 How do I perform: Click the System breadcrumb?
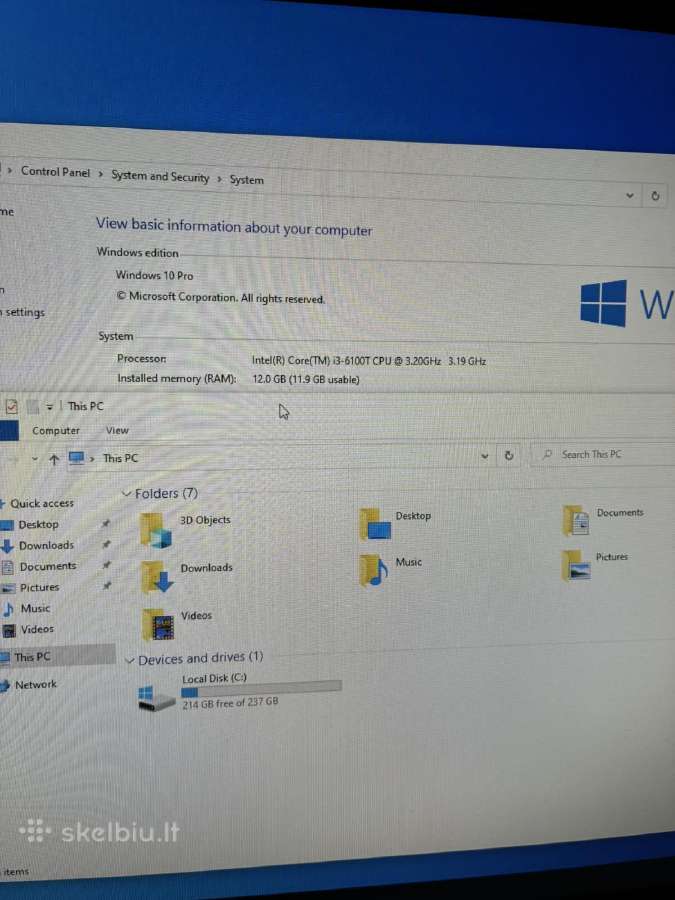click(x=247, y=180)
